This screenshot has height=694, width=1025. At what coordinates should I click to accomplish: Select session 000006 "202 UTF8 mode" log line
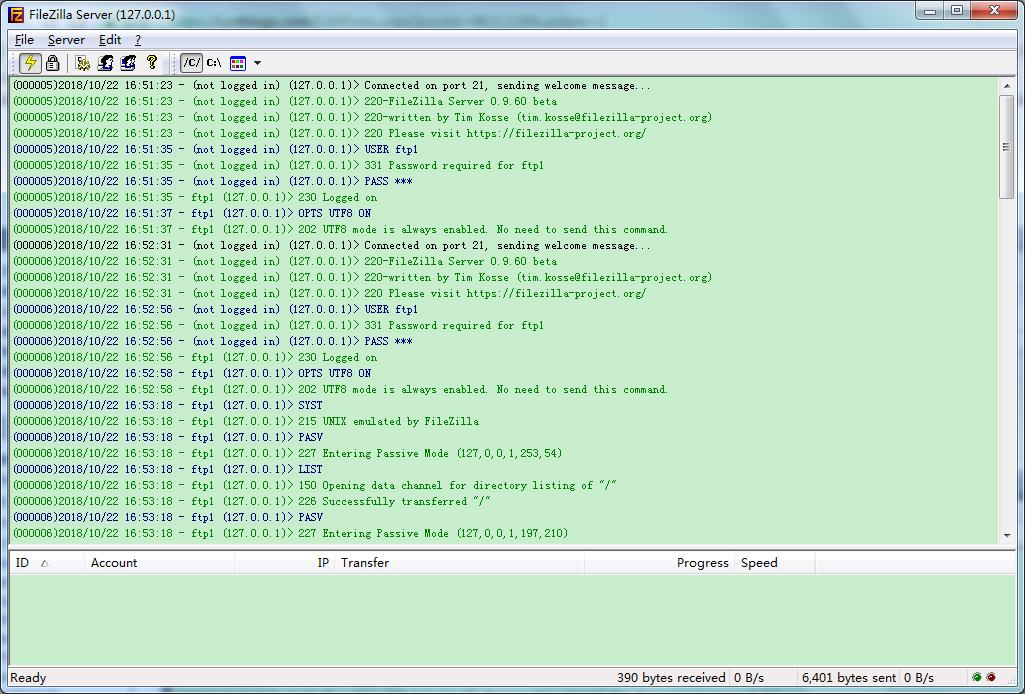pyautogui.click(x=341, y=389)
